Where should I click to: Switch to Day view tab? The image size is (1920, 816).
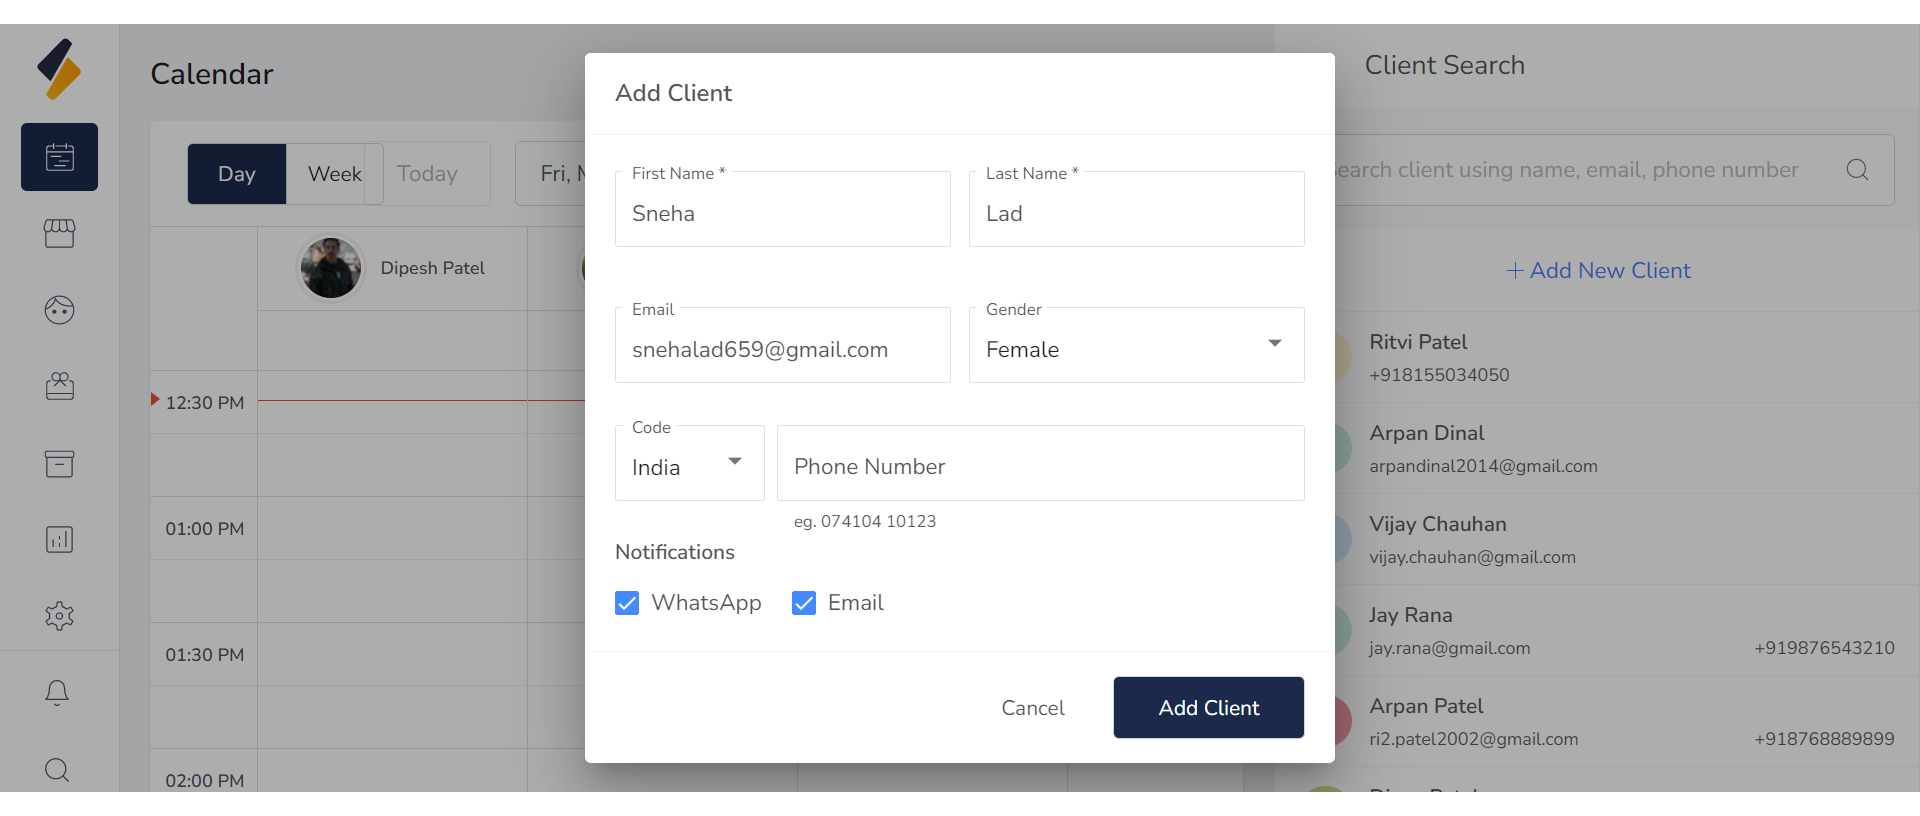237,174
